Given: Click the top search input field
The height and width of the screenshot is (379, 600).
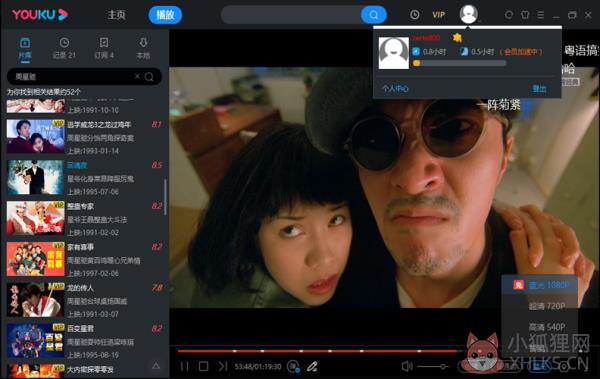Looking at the screenshot, I should point(291,15).
